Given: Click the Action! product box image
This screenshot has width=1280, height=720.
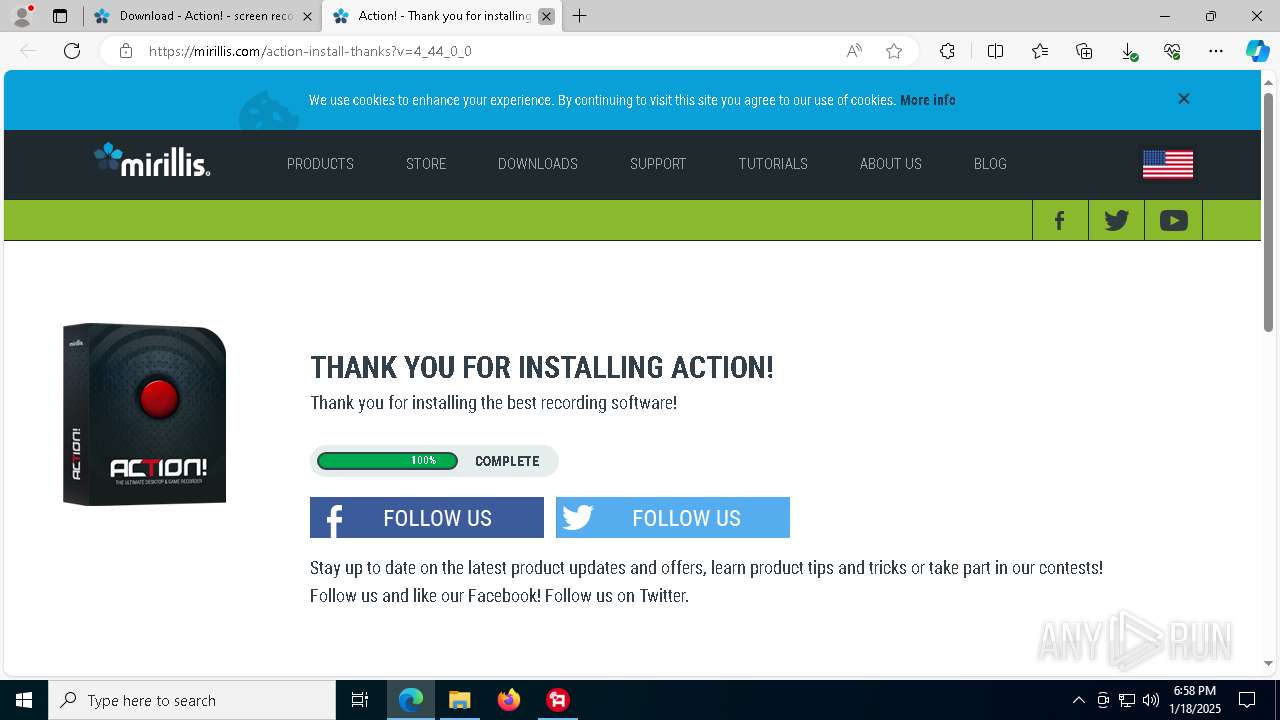Looking at the screenshot, I should [145, 414].
